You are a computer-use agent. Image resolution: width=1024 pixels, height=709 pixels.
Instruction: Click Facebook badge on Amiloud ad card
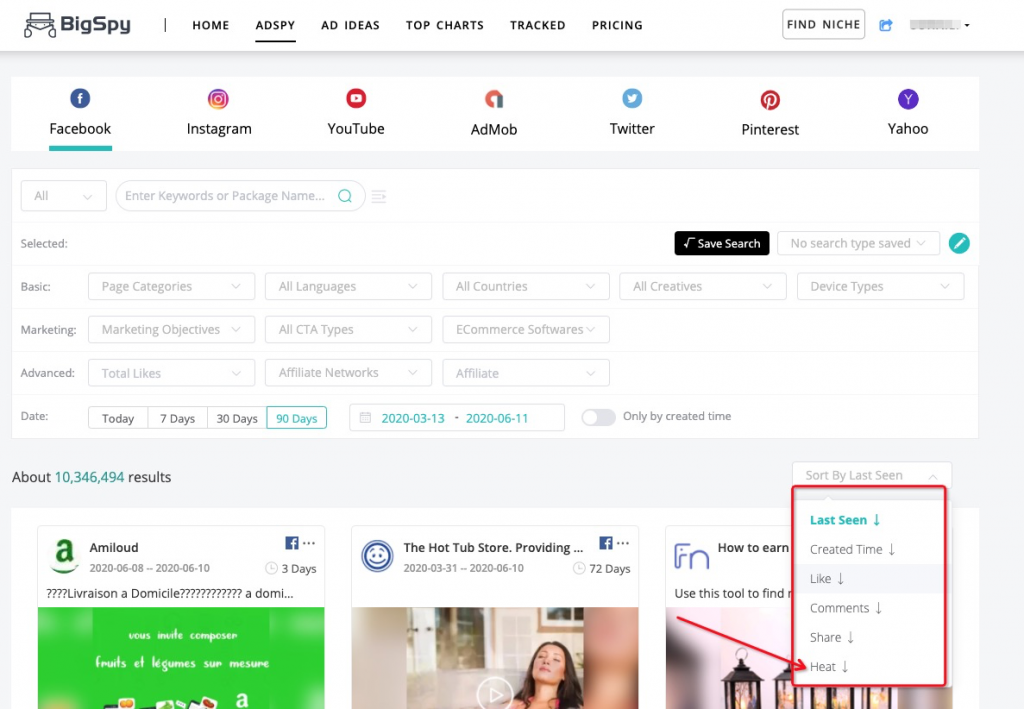[292, 543]
